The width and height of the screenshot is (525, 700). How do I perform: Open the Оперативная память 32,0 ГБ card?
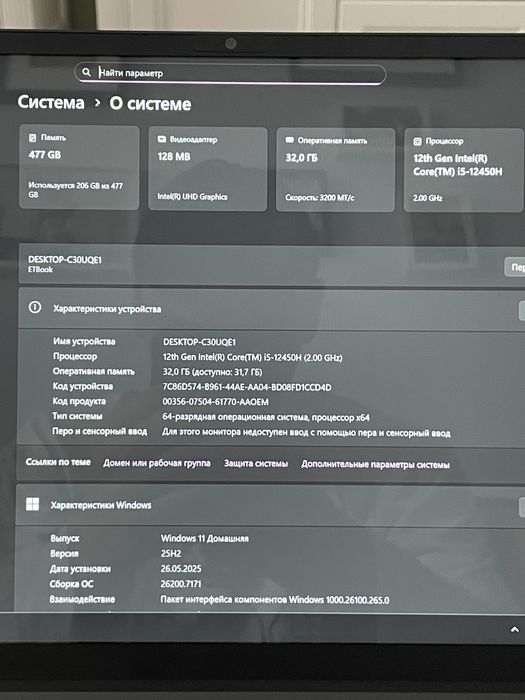(336, 170)
